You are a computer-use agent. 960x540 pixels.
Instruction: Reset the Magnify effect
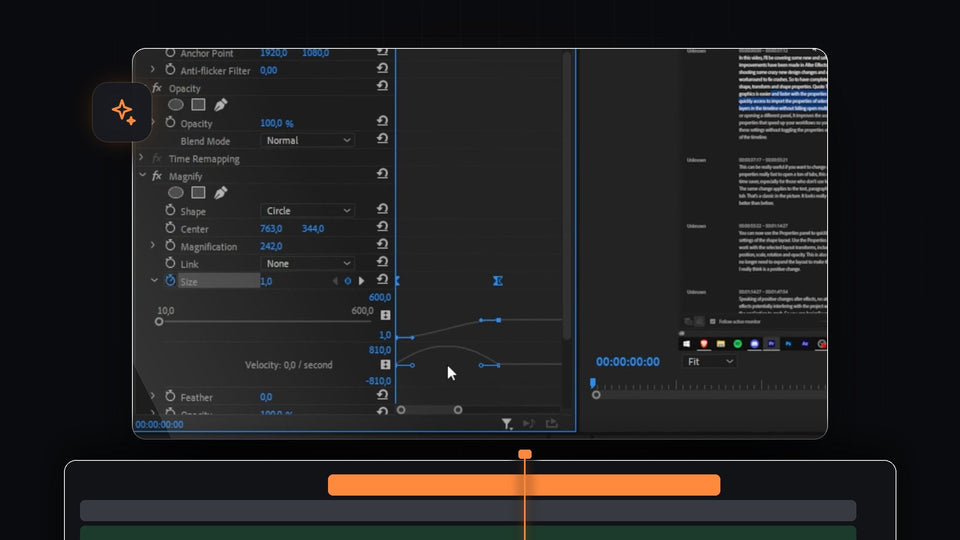point(382,174)
